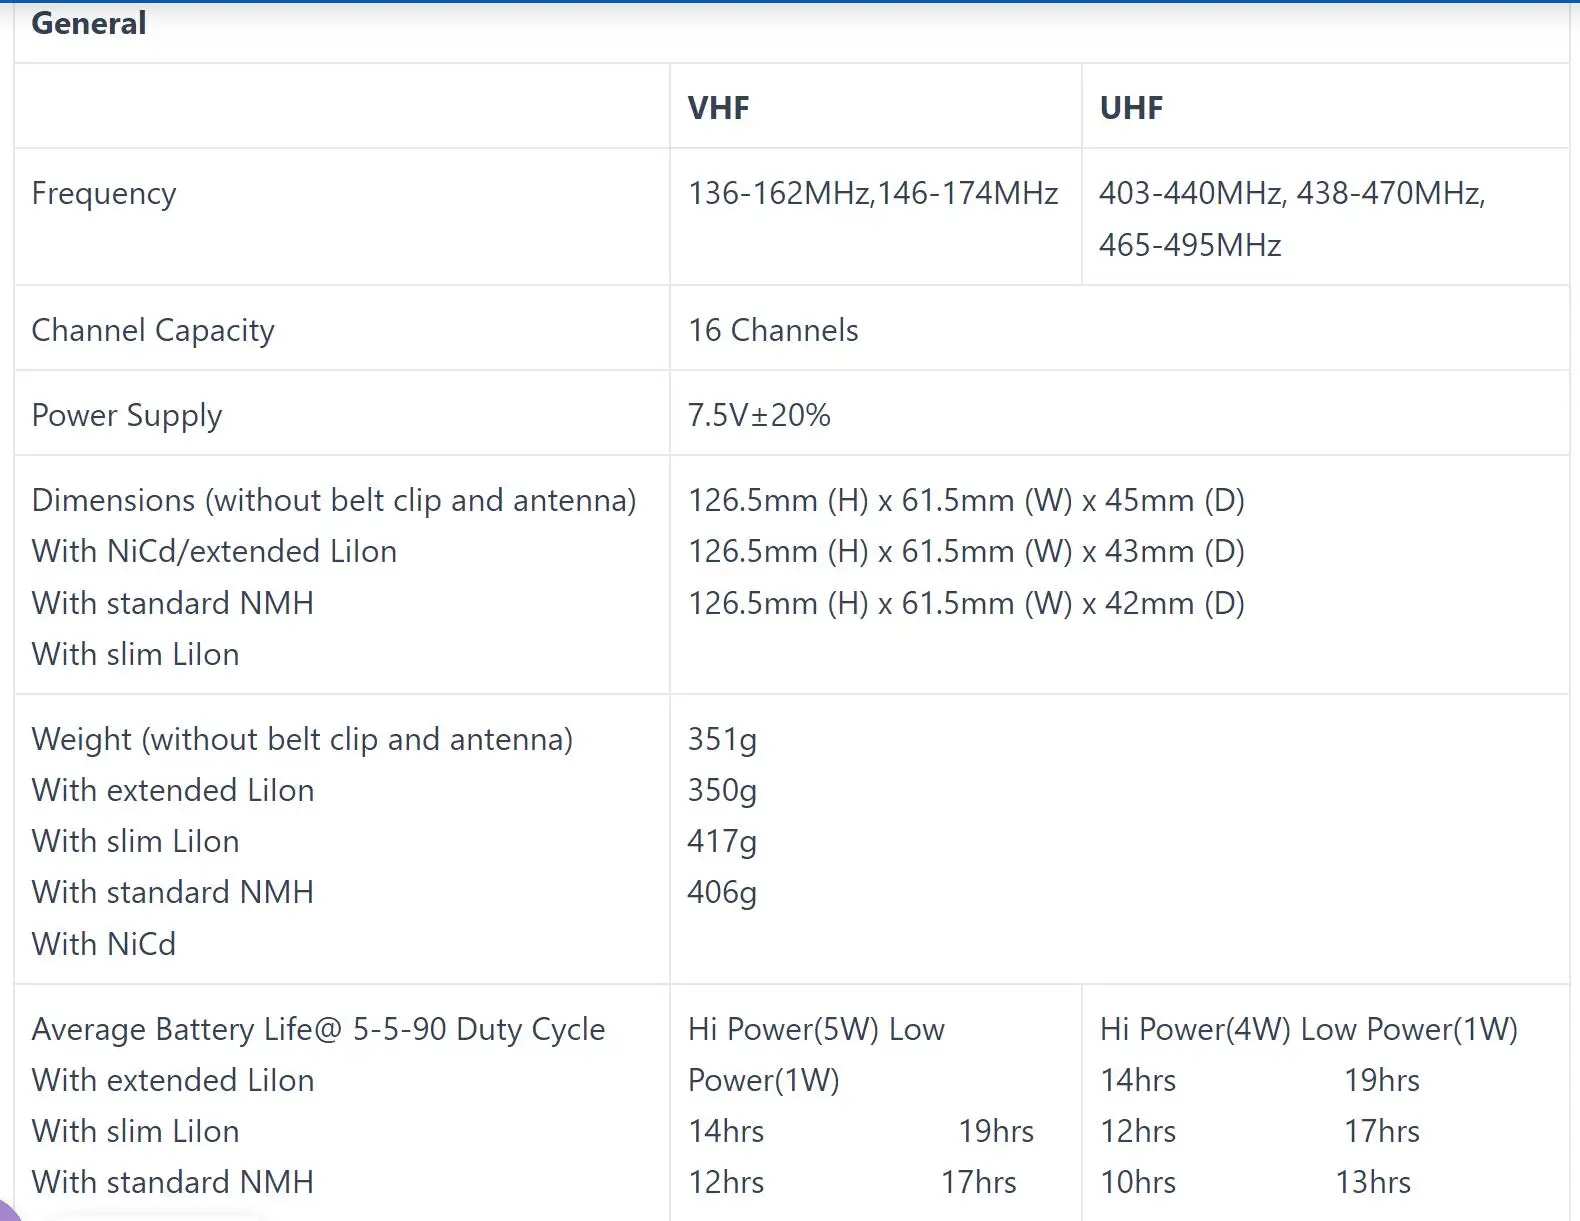
Task: Click the Frequency row label
Action: click(x=104, y=193)
